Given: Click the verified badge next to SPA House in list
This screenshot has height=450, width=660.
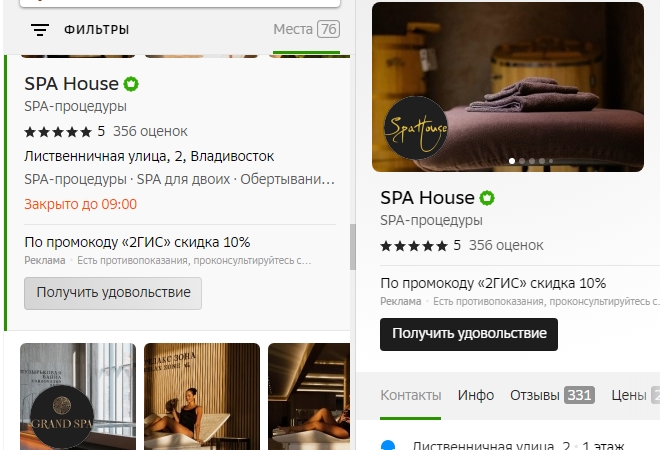Looking at the screenshot, I should [131, 84].
